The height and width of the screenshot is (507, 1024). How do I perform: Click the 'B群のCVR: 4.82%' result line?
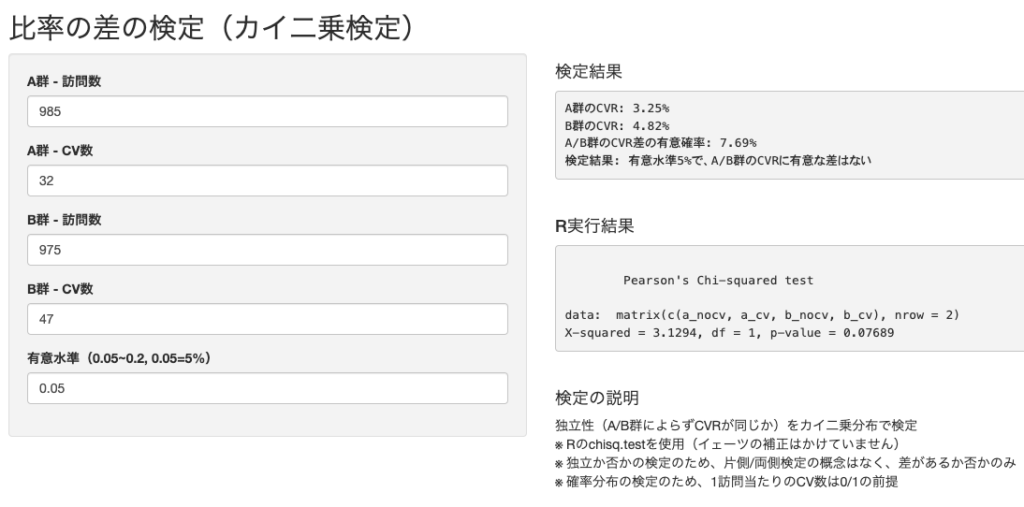point(616,125)
